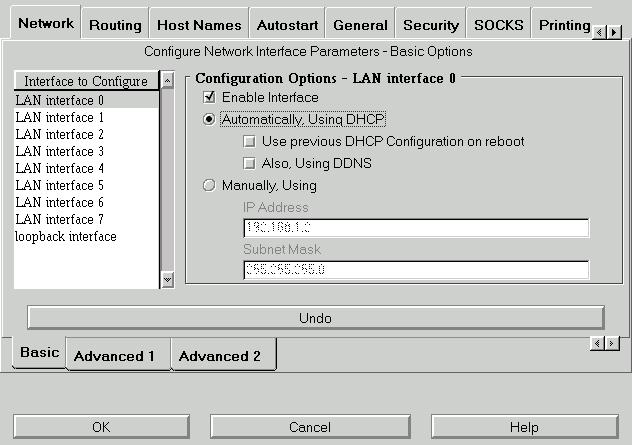
Task: Select LAN interface 0 in list
Action: pyautogui.click(x=86, y=100)
